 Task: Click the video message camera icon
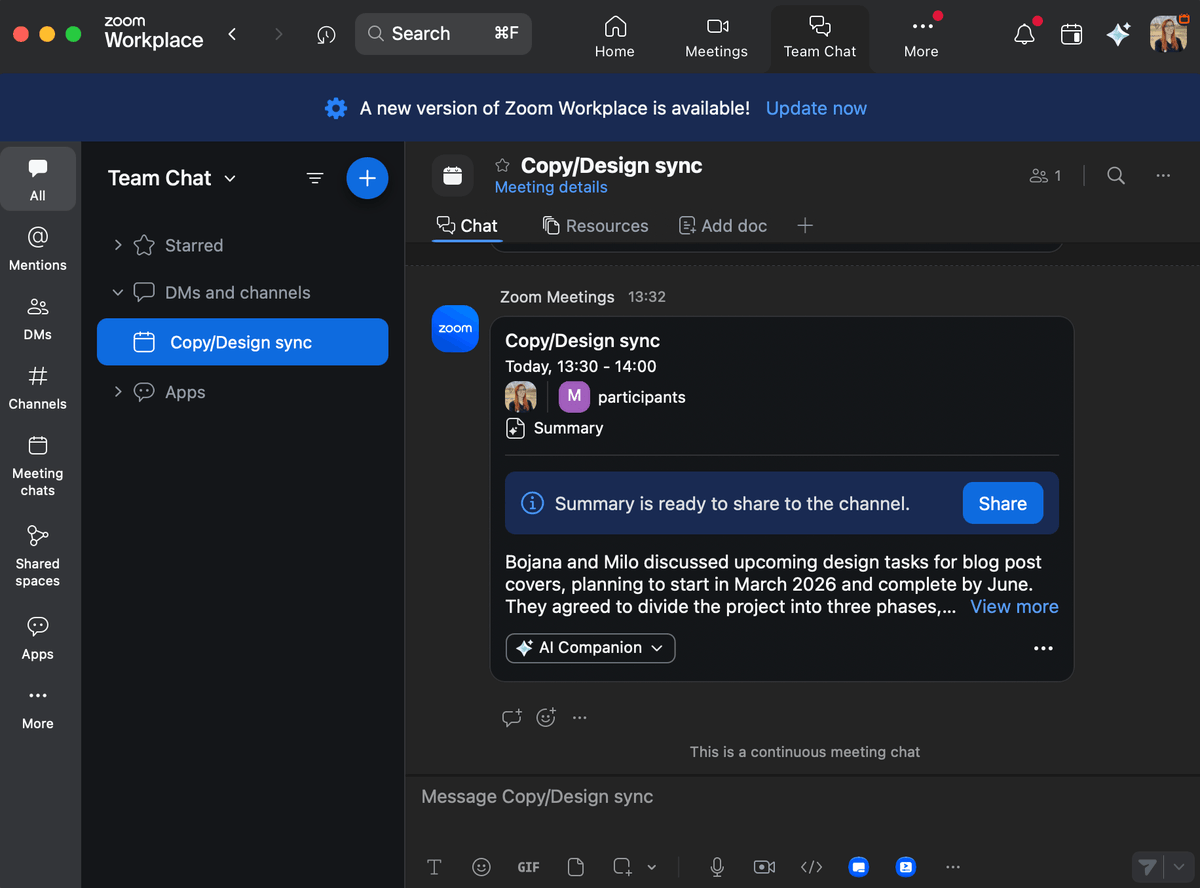764,867
